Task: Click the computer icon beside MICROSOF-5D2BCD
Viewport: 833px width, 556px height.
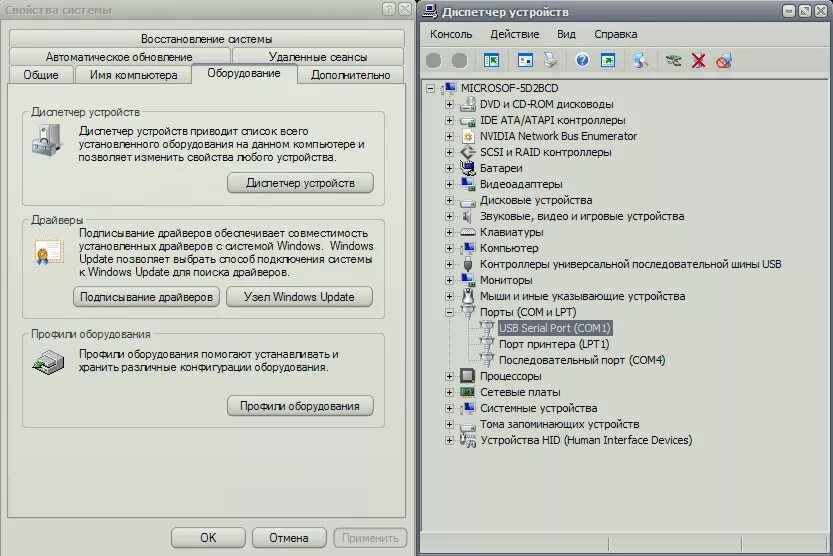Action: pyautogui.click(x=449, y=88)
